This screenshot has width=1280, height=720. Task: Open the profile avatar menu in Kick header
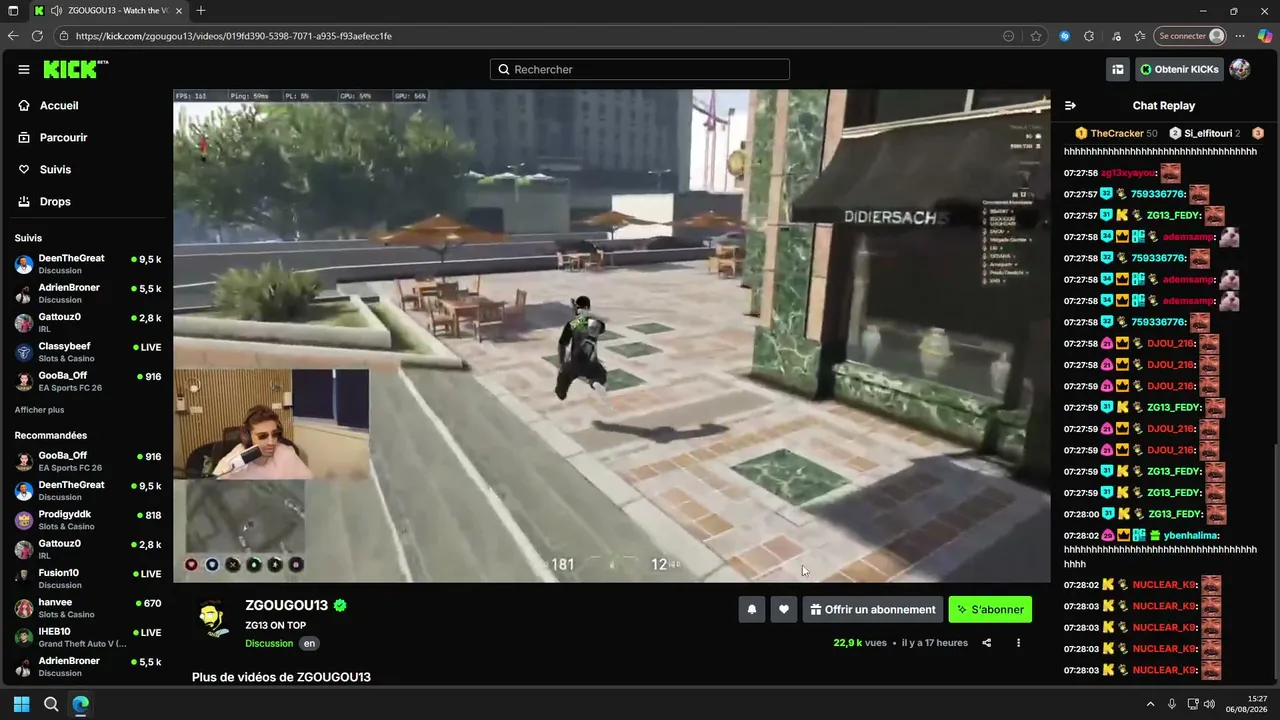pos(1240,69)
